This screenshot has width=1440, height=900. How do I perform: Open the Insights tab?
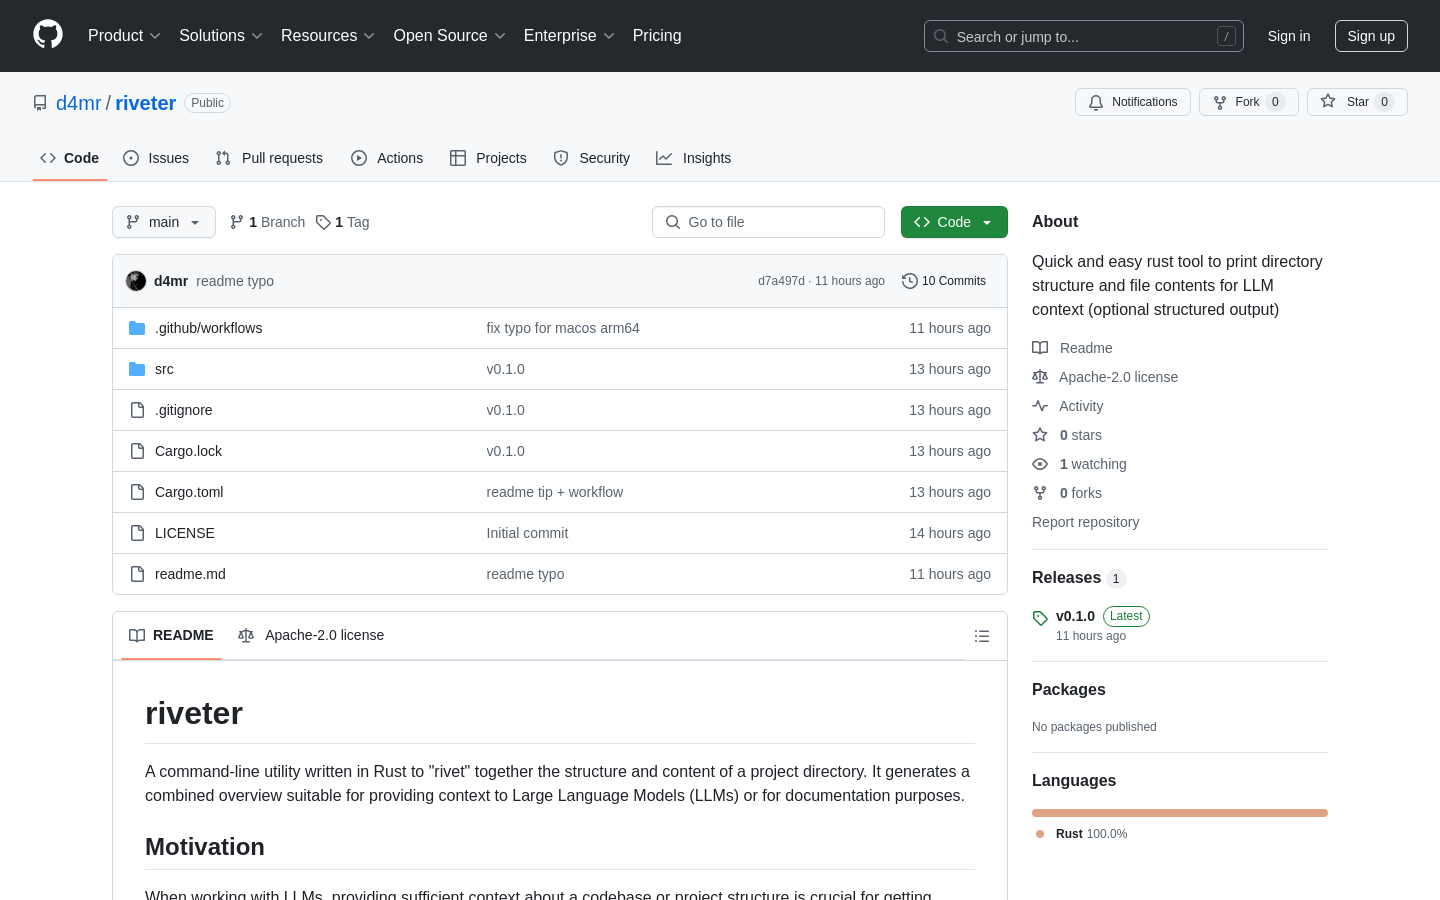(x=694, y=158)
